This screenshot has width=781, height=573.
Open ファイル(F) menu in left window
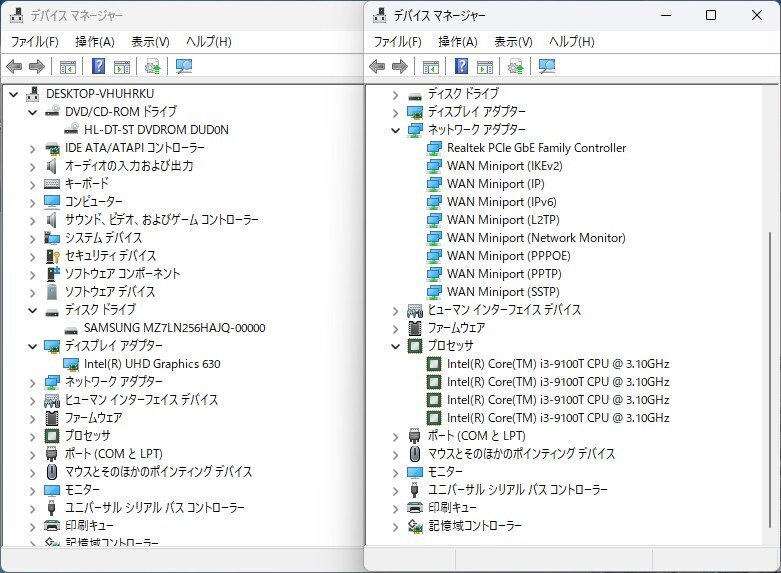[x=35, y=42]
